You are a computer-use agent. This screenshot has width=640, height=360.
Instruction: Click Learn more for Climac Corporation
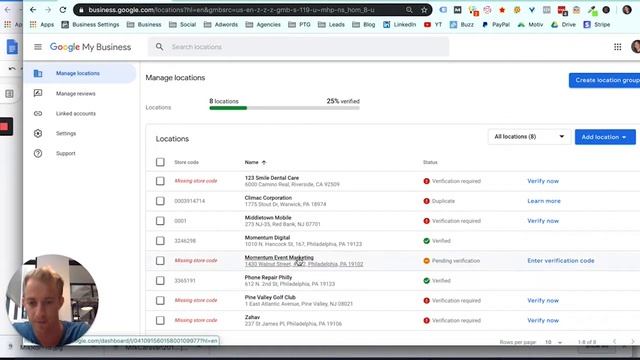(x=544, y=201)
